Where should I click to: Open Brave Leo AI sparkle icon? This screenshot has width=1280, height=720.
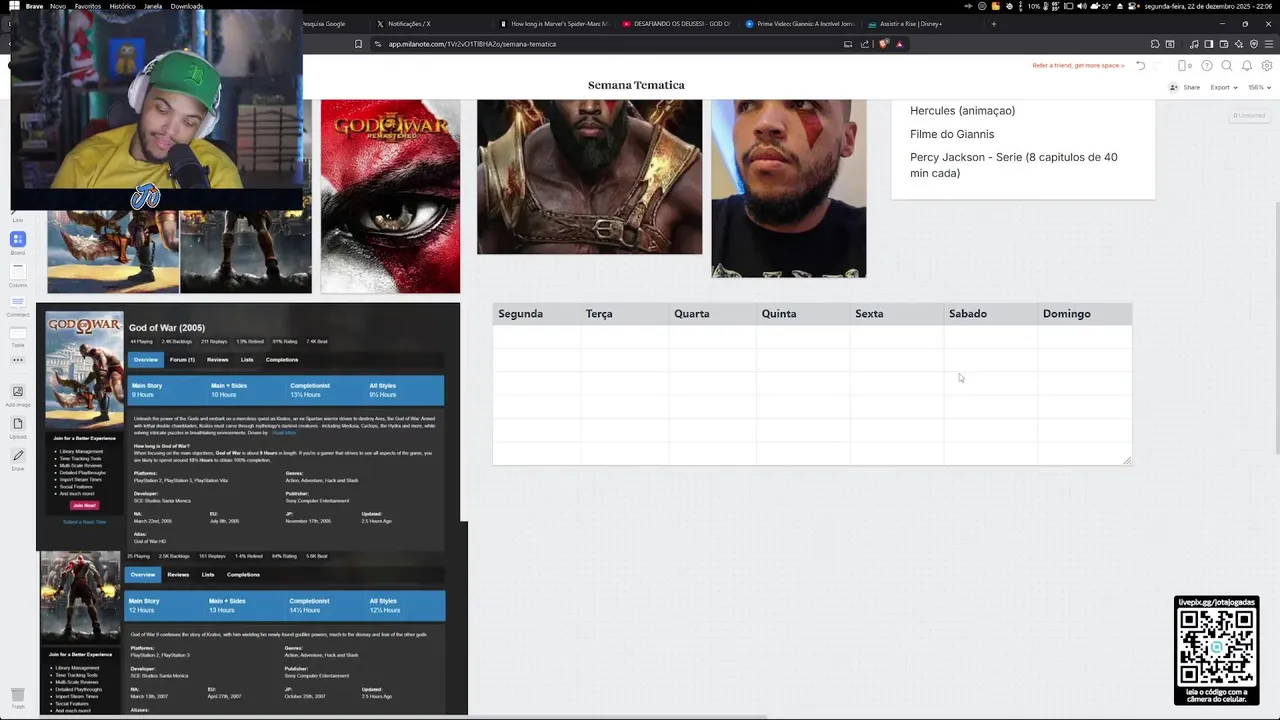pos(1239,44)
